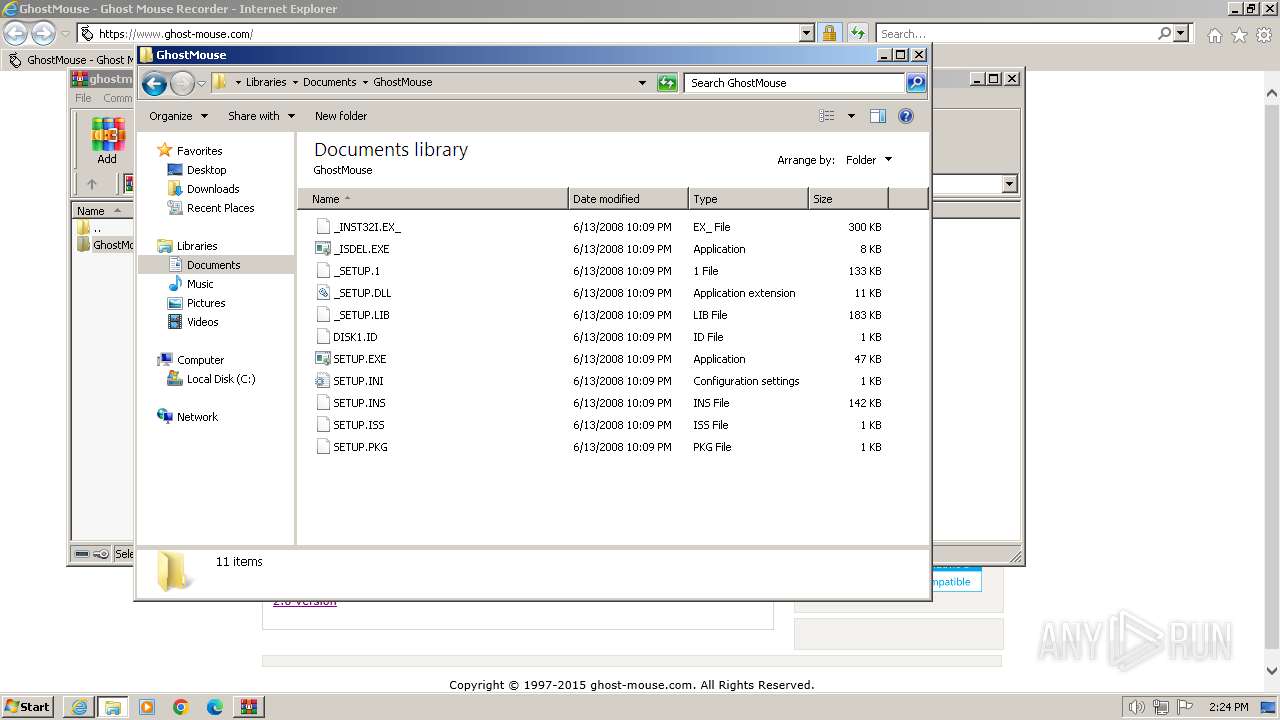The height and width of the screenshot is (720, 1280).
Task: Select Videos library
Action: [202, 322]
